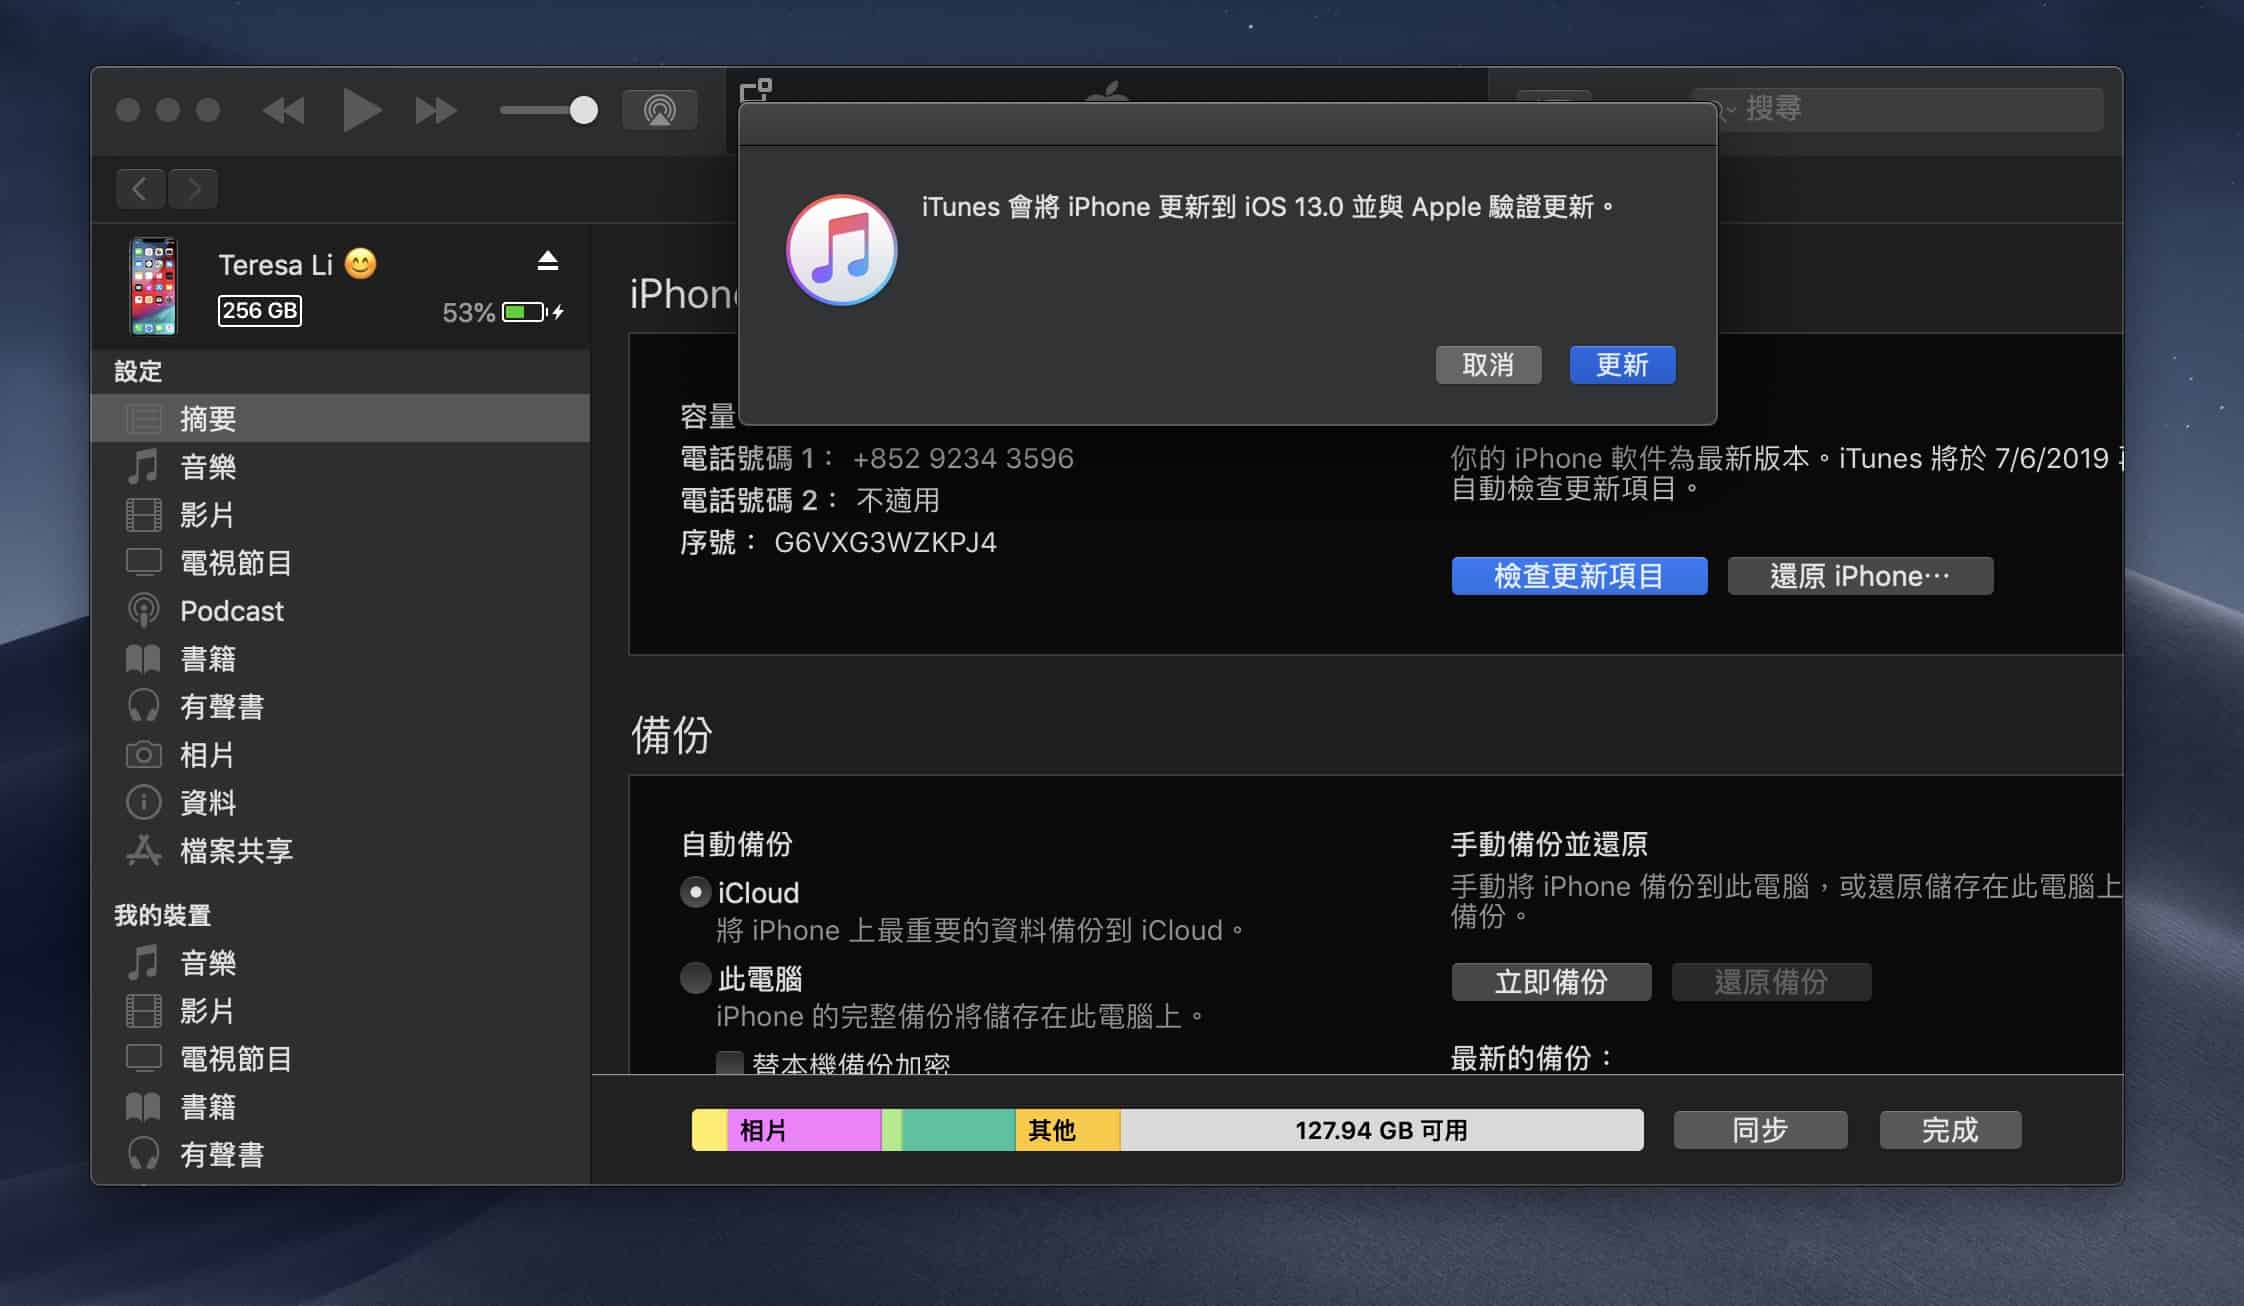Viewport: 2244px width, 1306px height.
Task: Click the 還原備份 button
Action: (1771, 982)
